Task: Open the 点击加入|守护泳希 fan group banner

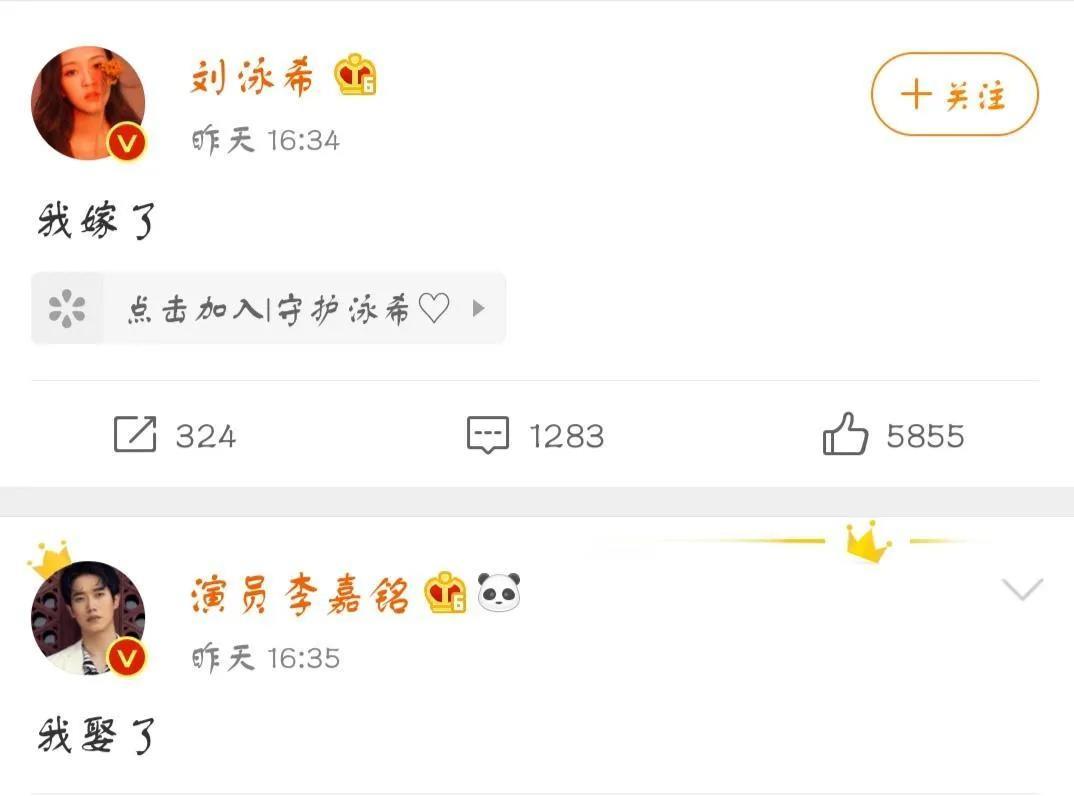Action: pyautogui.click(x=268, y=308)
